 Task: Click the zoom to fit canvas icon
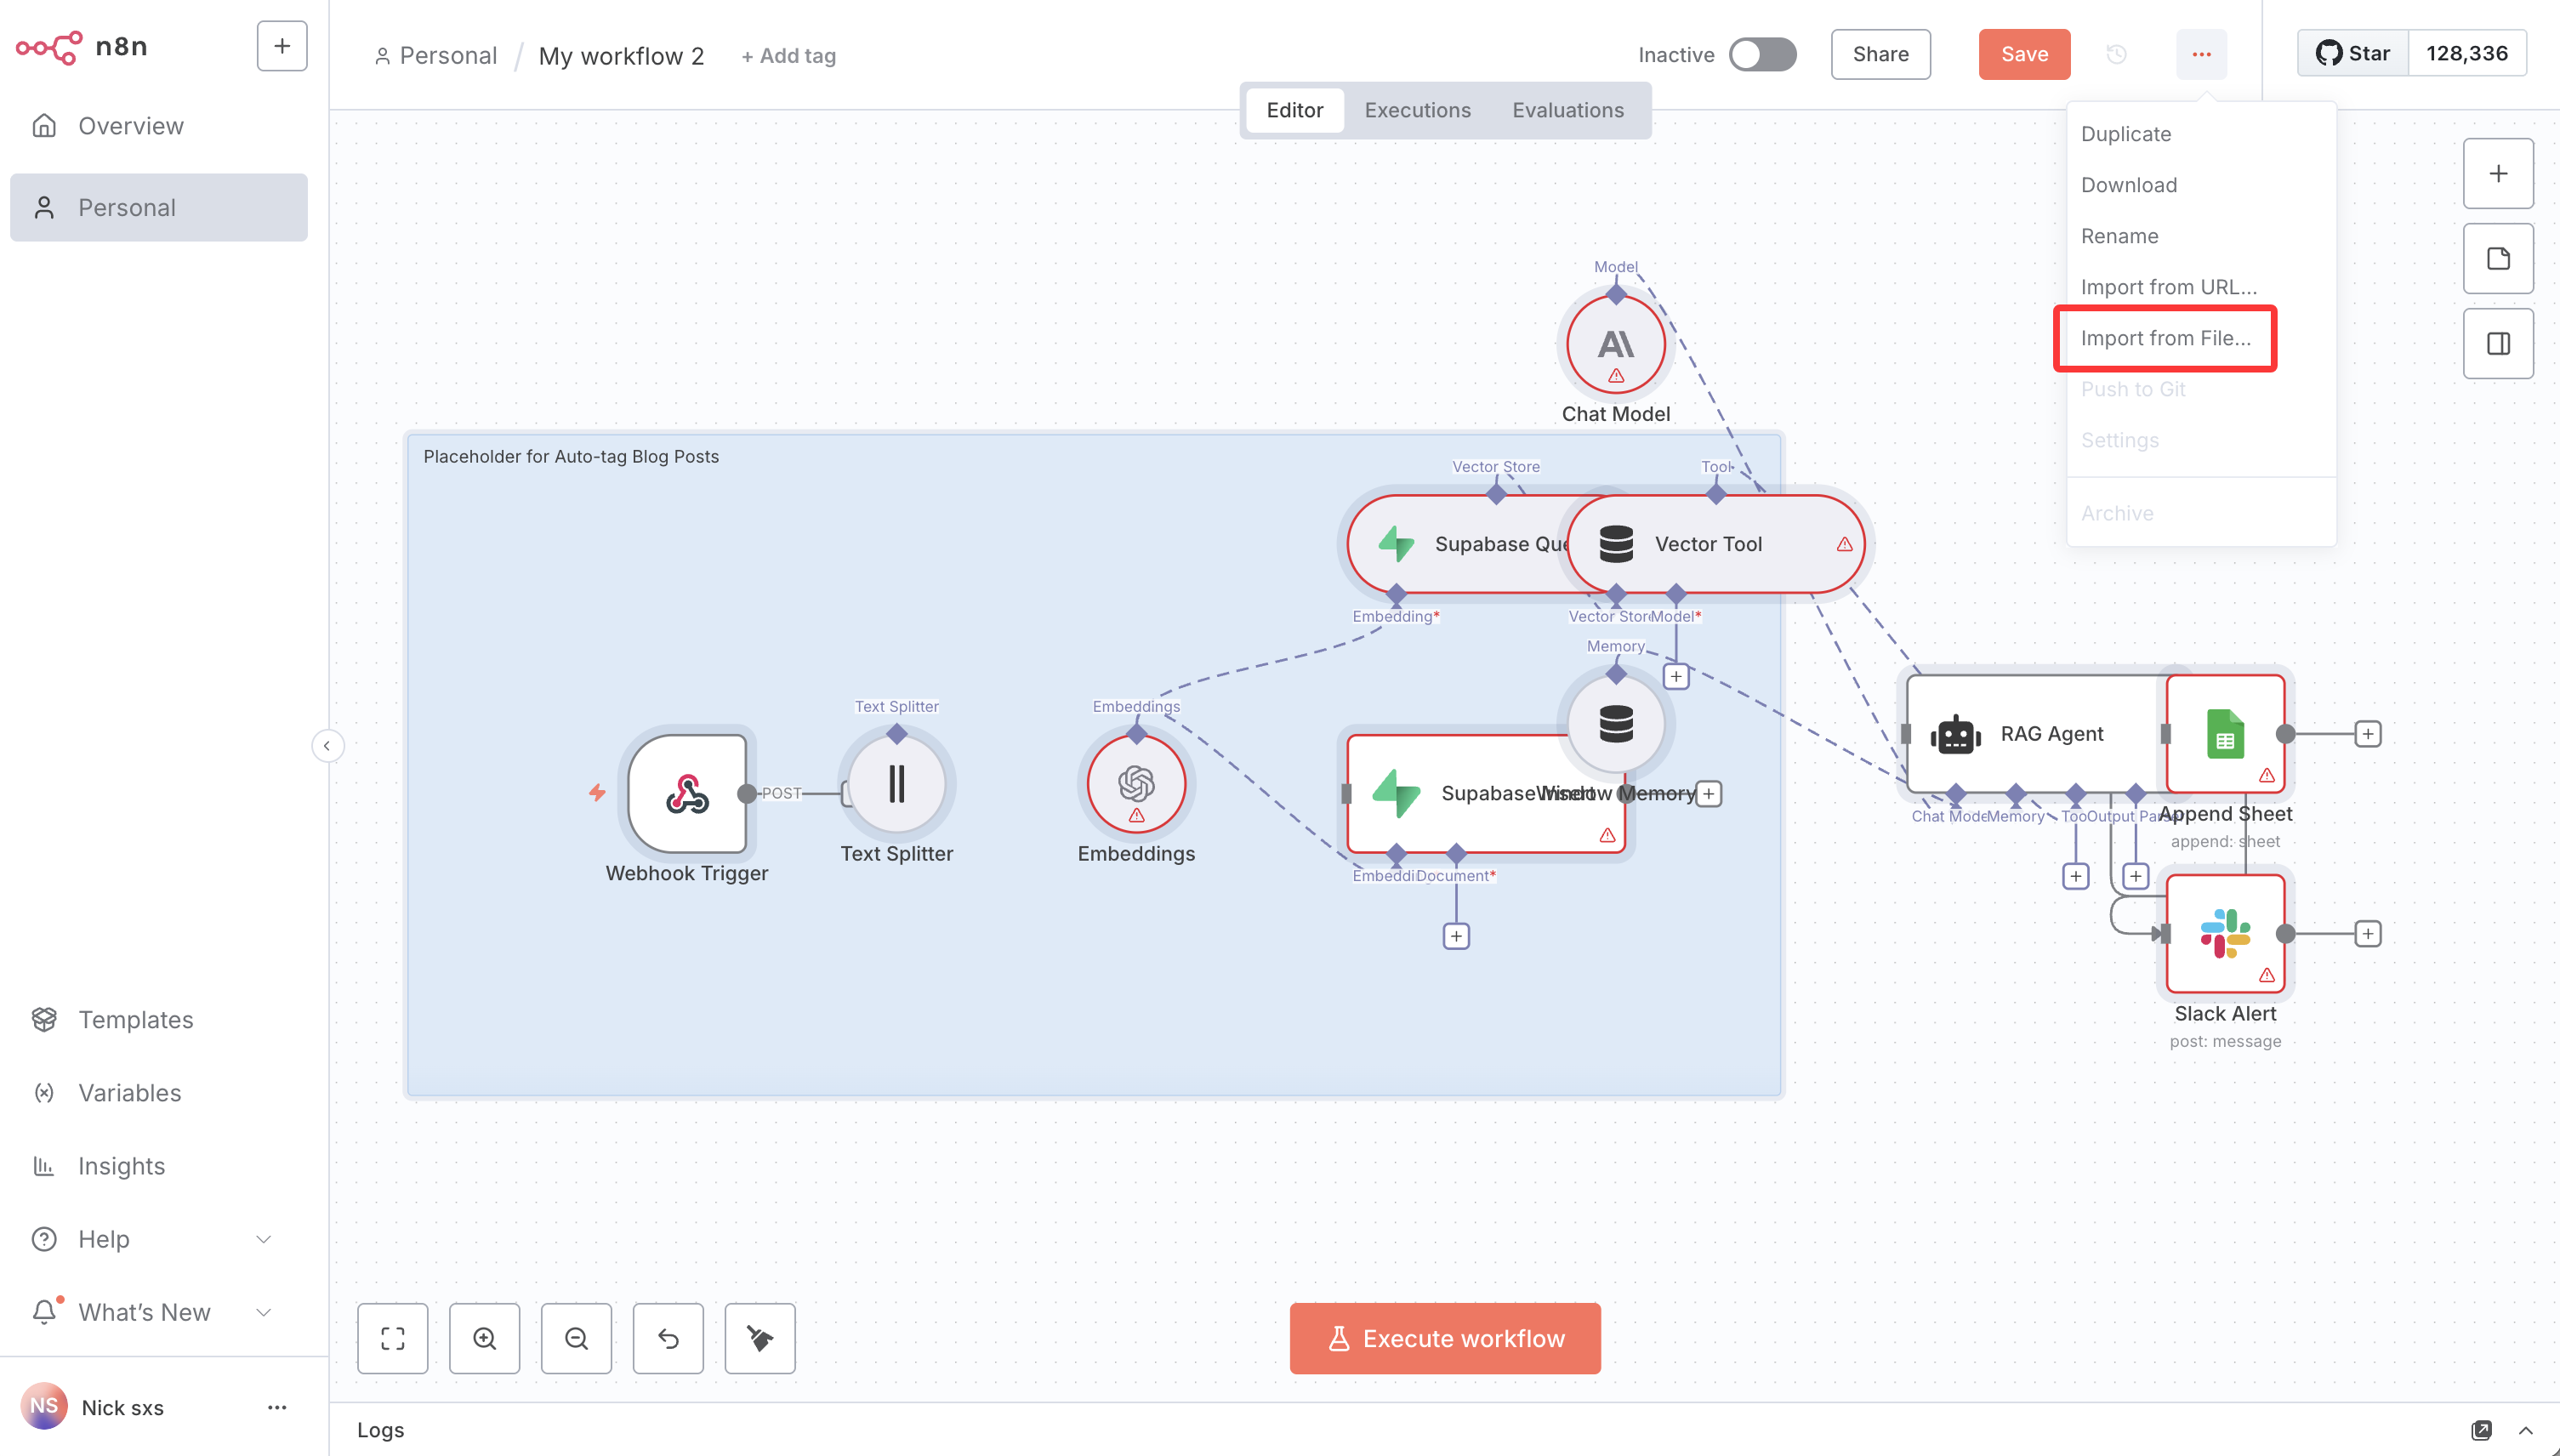[x=392, y=1338]
